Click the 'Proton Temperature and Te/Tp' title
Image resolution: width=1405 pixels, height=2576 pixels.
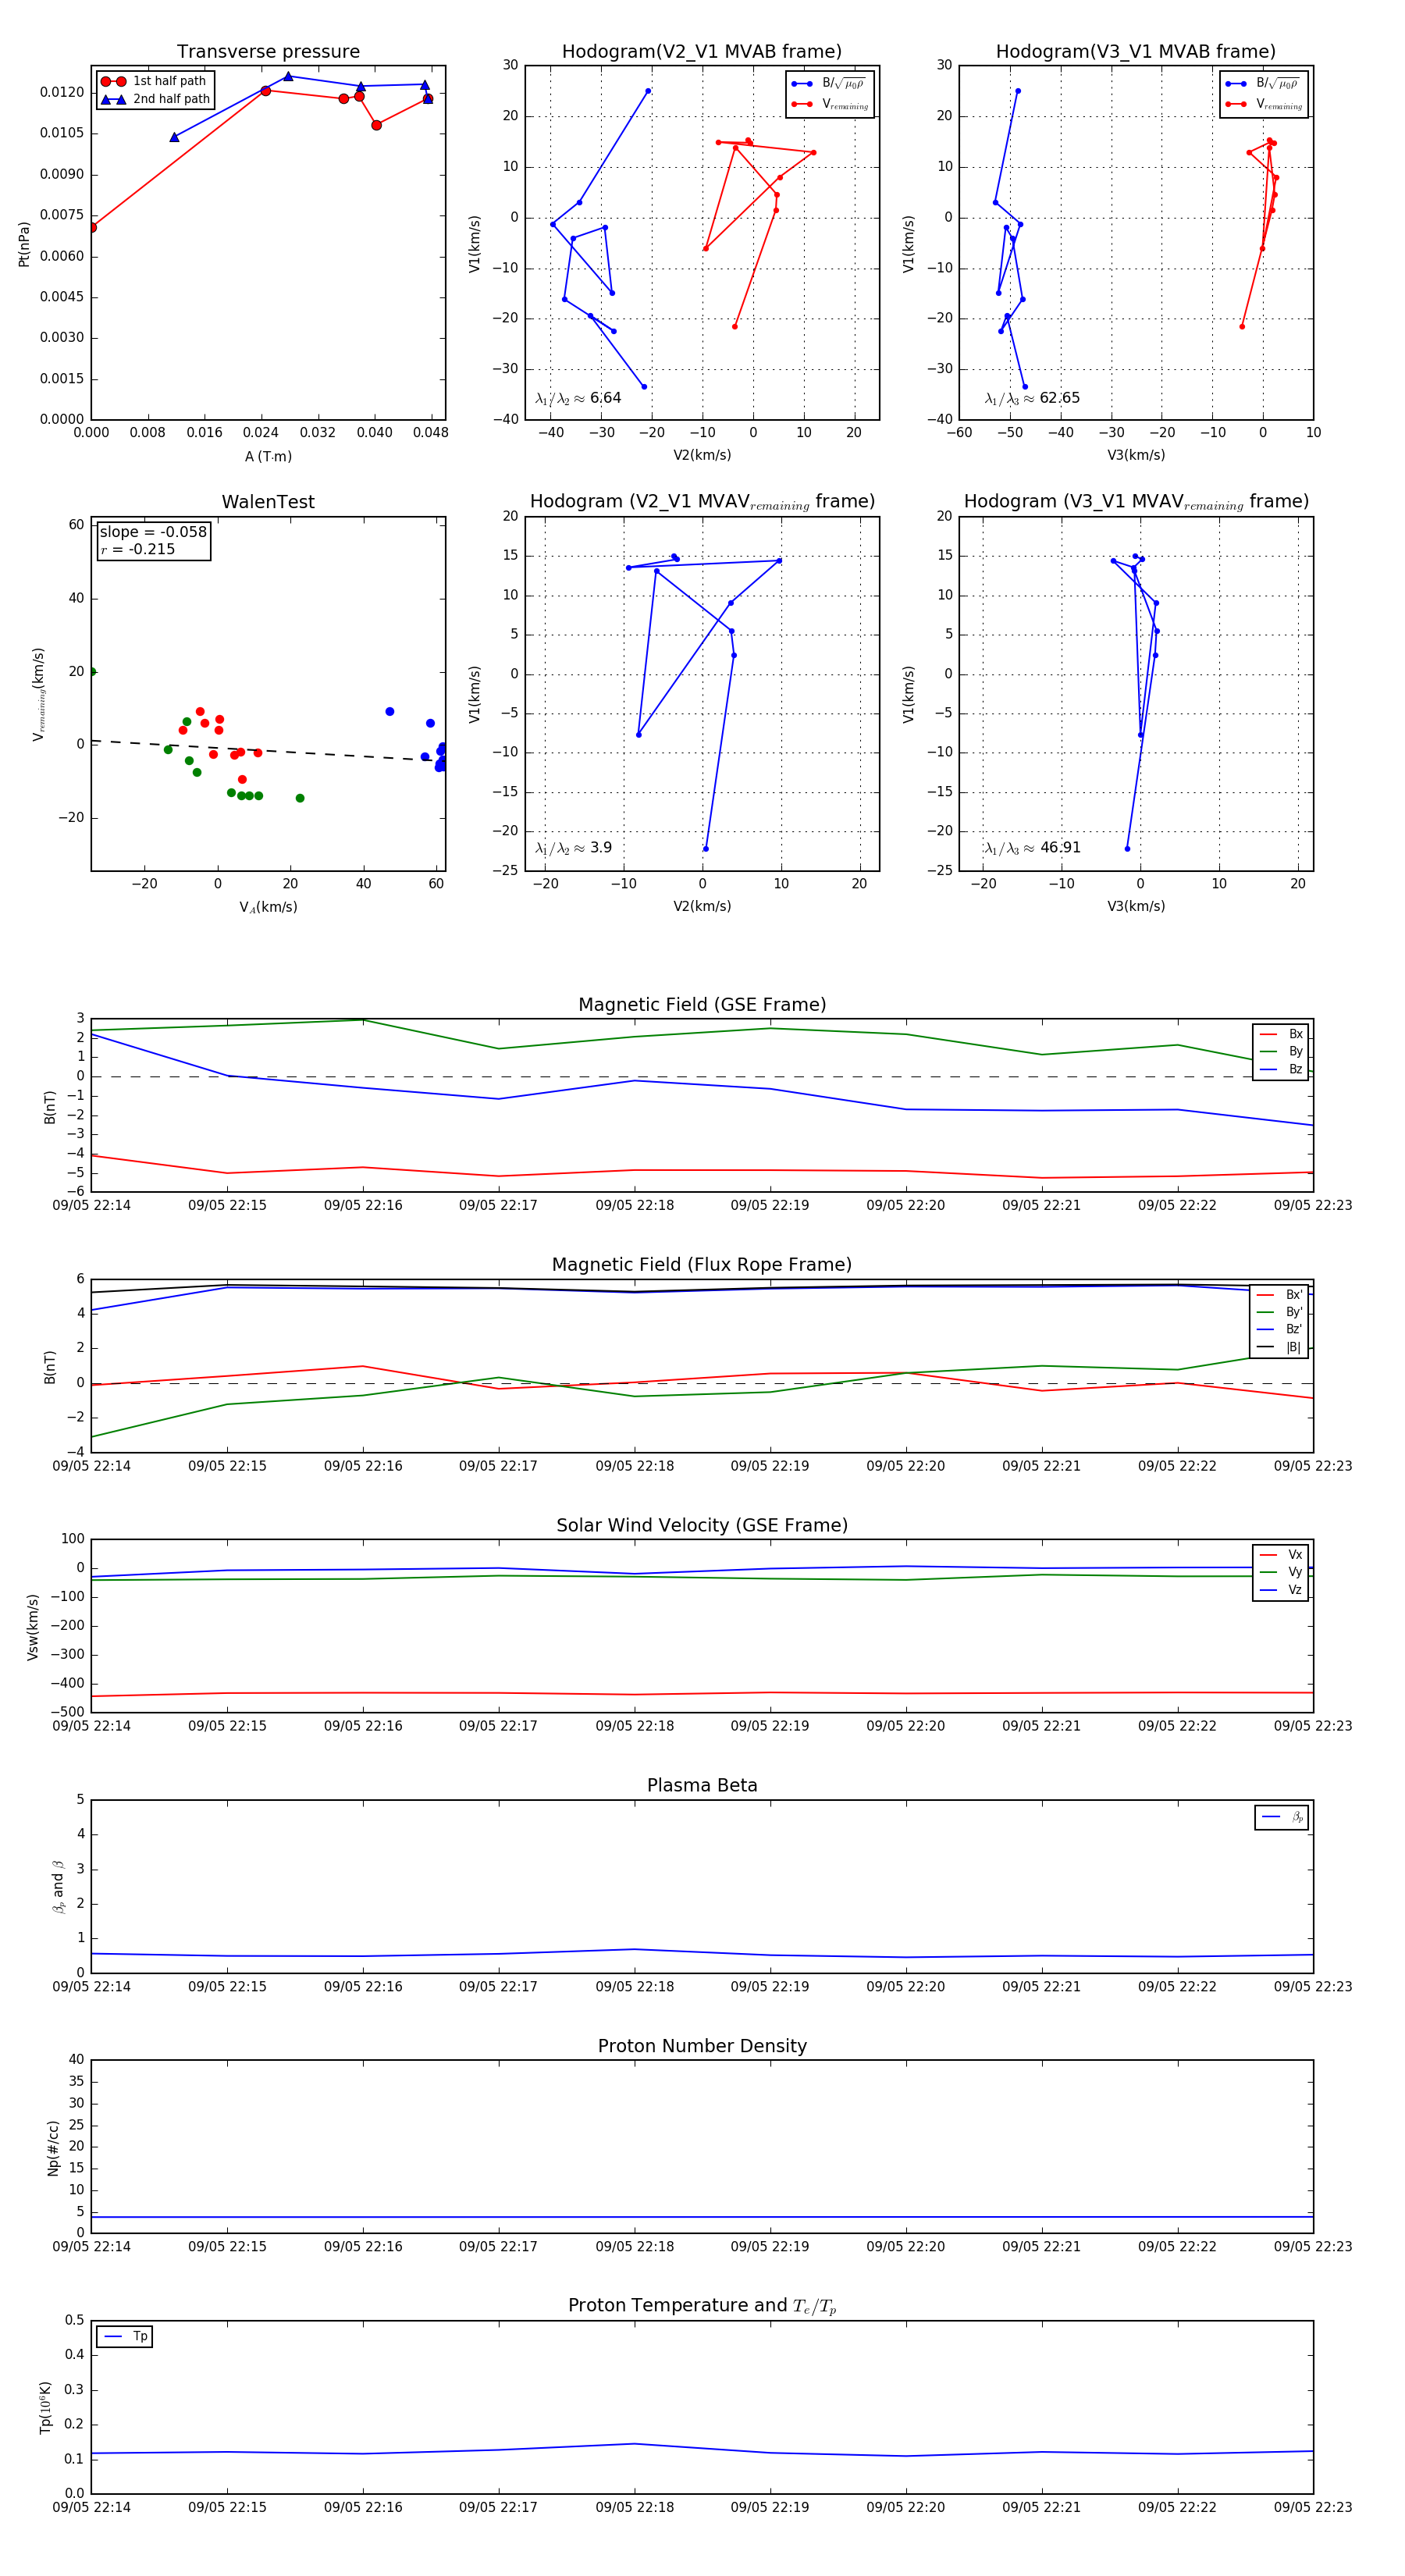tap(702, 2306)
